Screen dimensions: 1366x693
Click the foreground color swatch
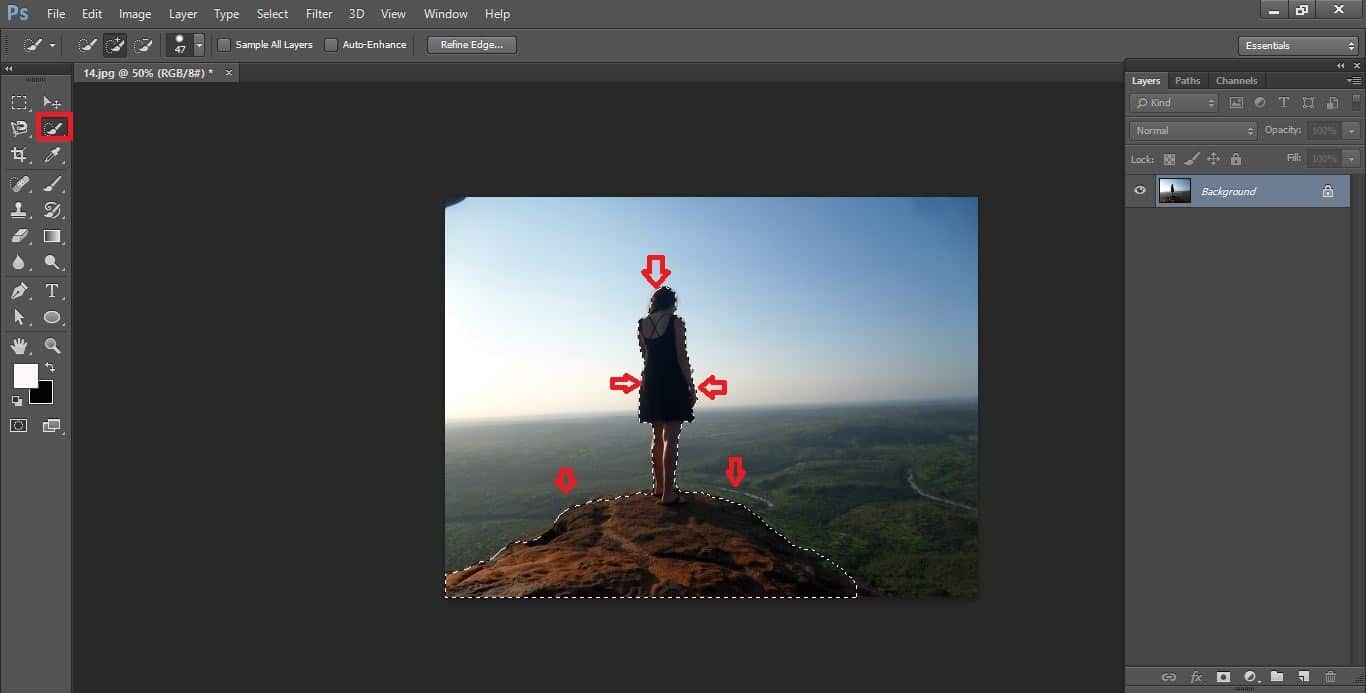(x=25, y=377)
